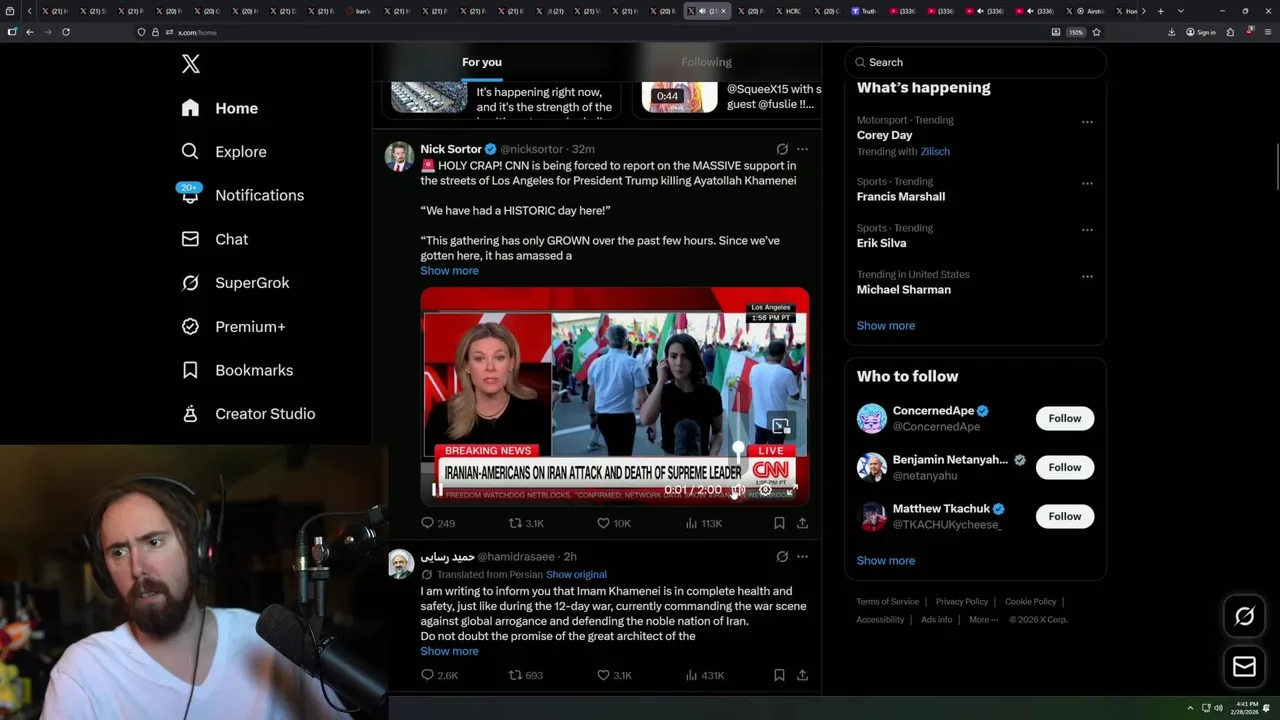Image resolution: width=1280 pixels, height=720 pixels.
Task: Click Grok icon on Nick Sortor post
Action: [x=782, y=149]
